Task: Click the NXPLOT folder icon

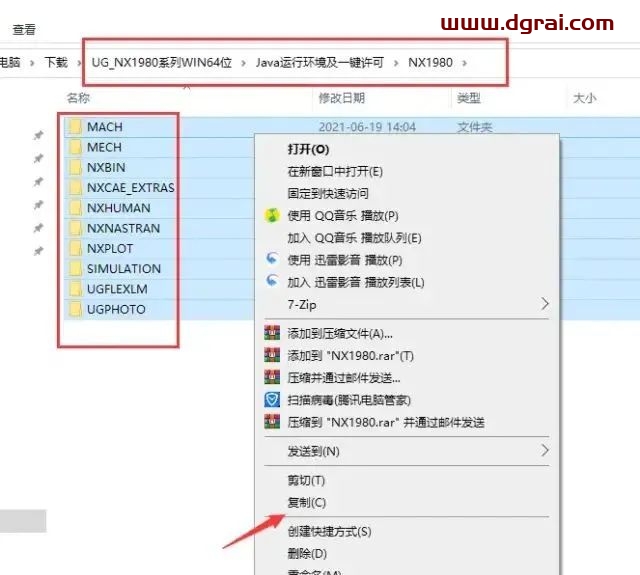Action: tap(75, 249)
